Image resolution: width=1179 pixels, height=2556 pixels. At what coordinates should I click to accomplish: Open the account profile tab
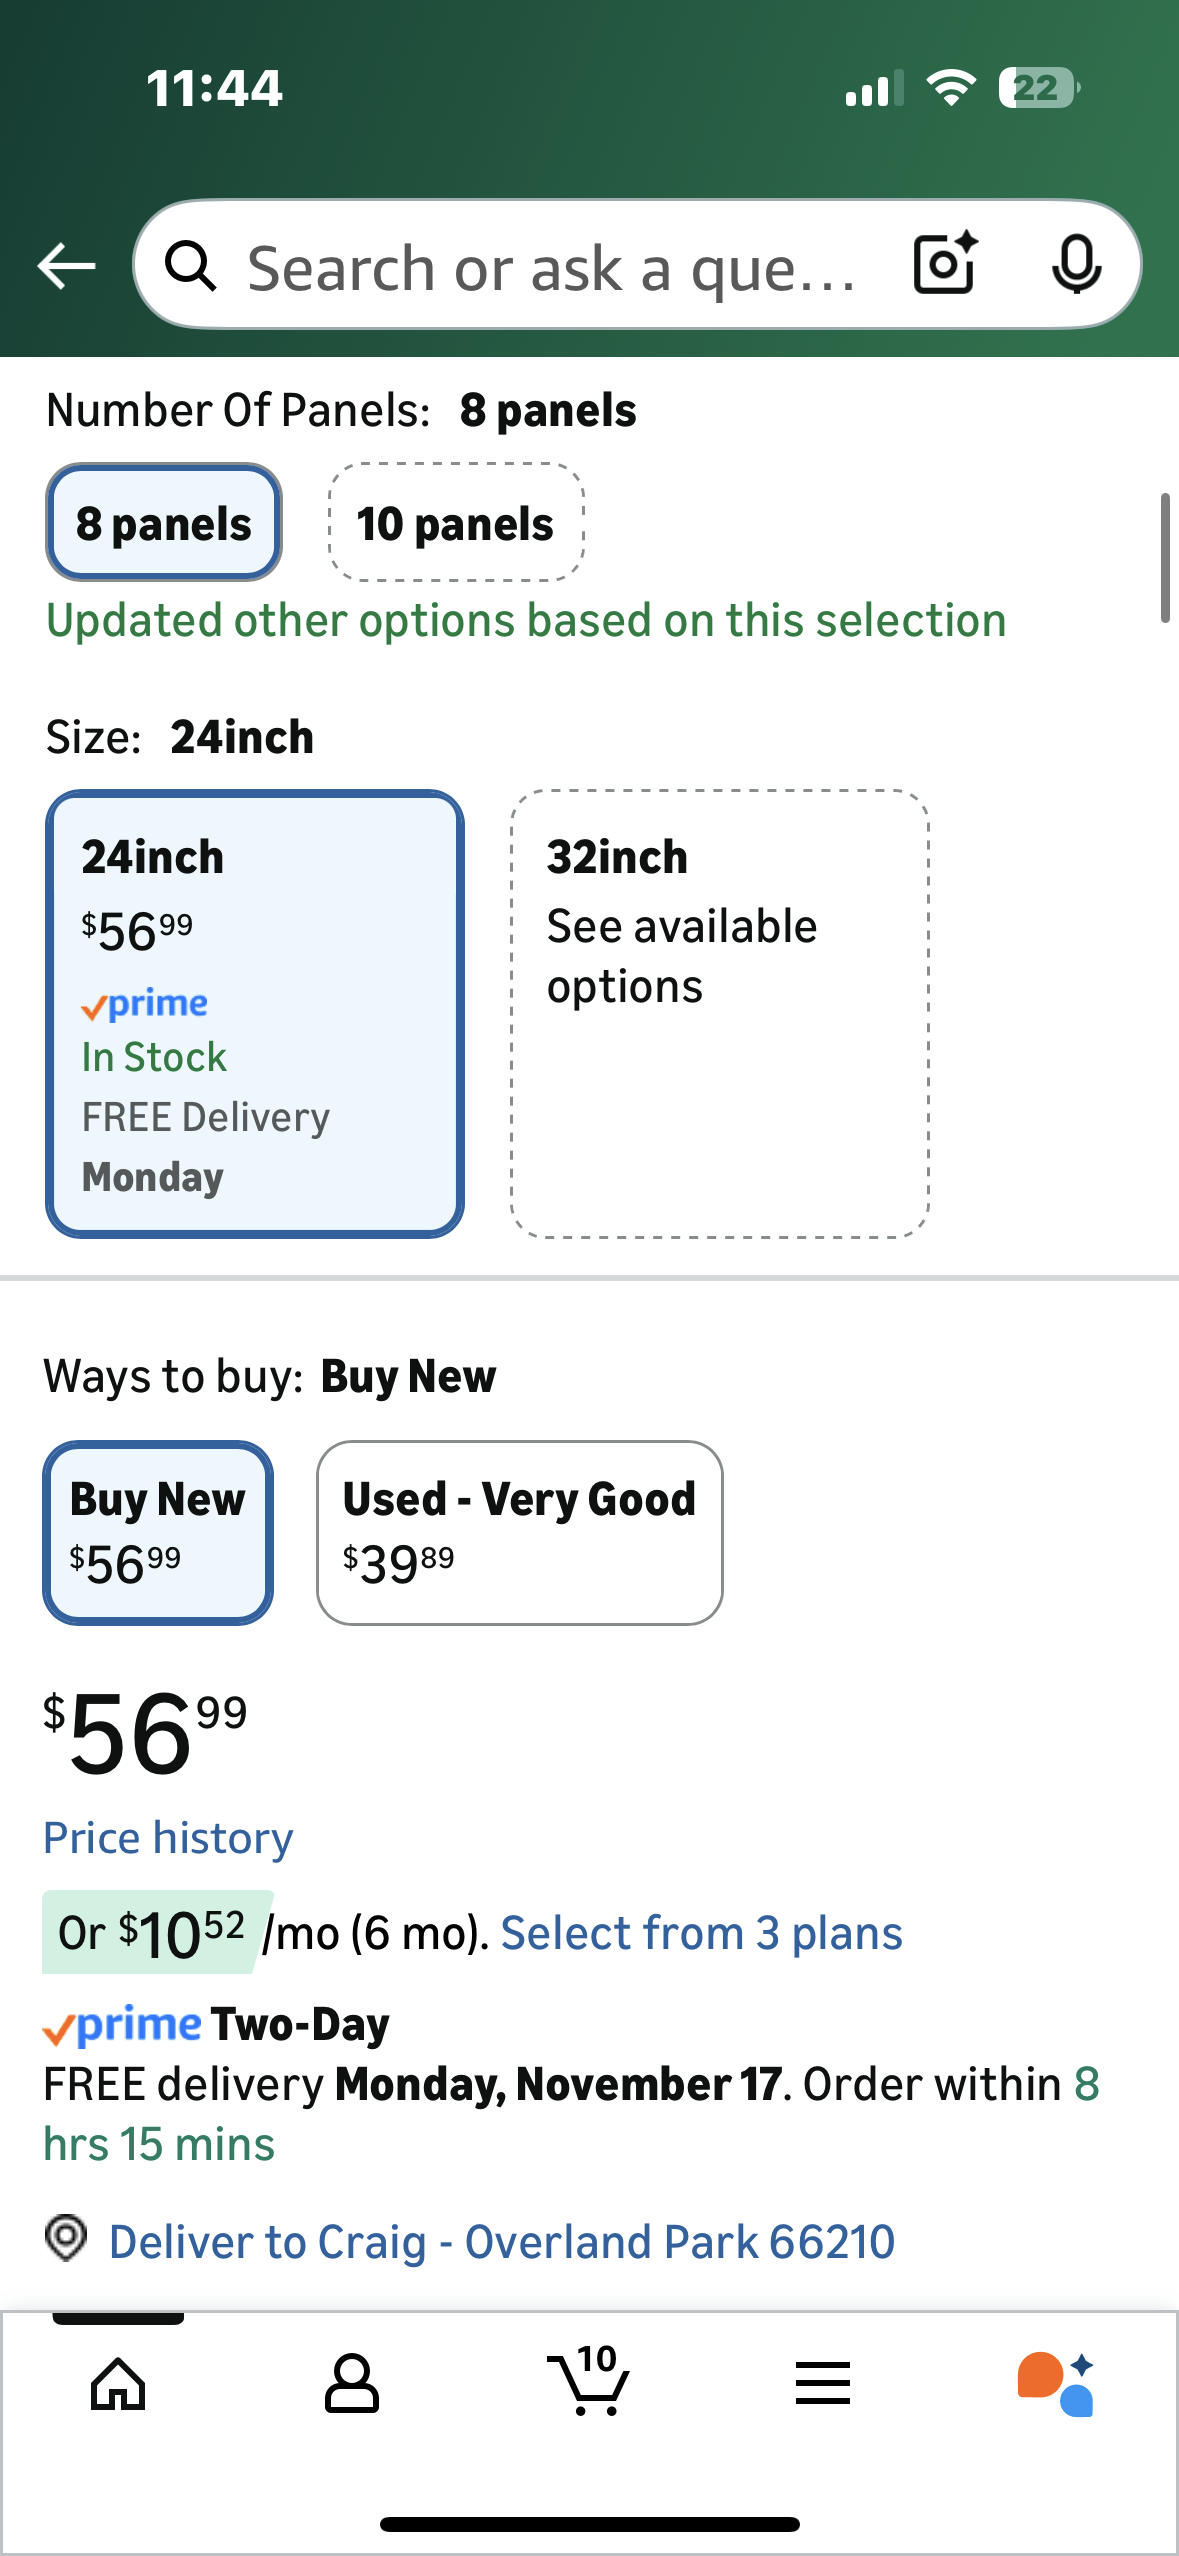point(352,2384)
